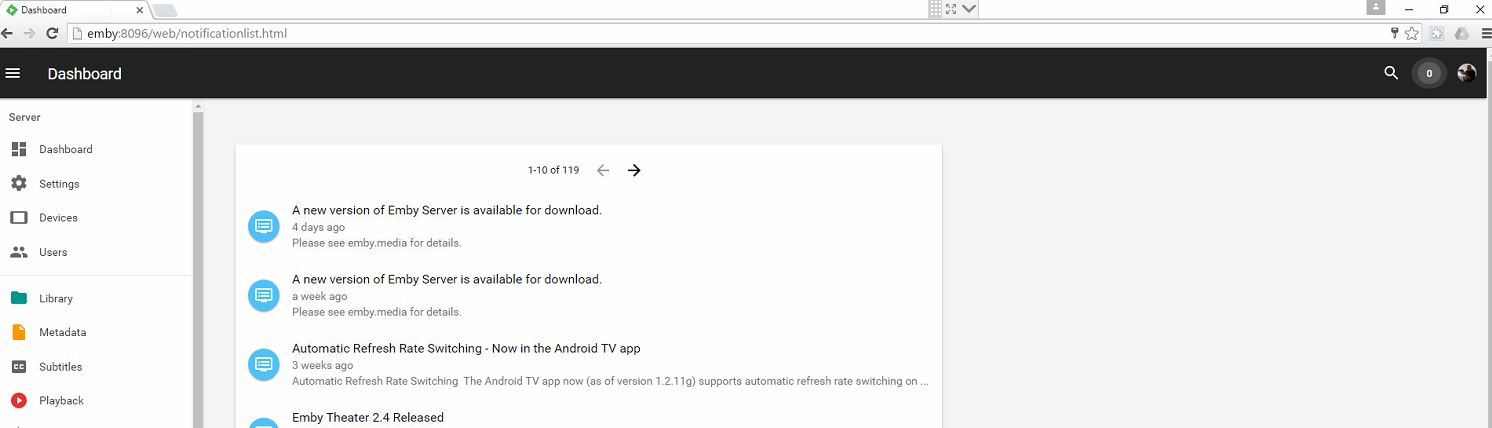Open the a week ago Emby Server notification
Viewport: 1492px width, 428px height.
(588, 295)
